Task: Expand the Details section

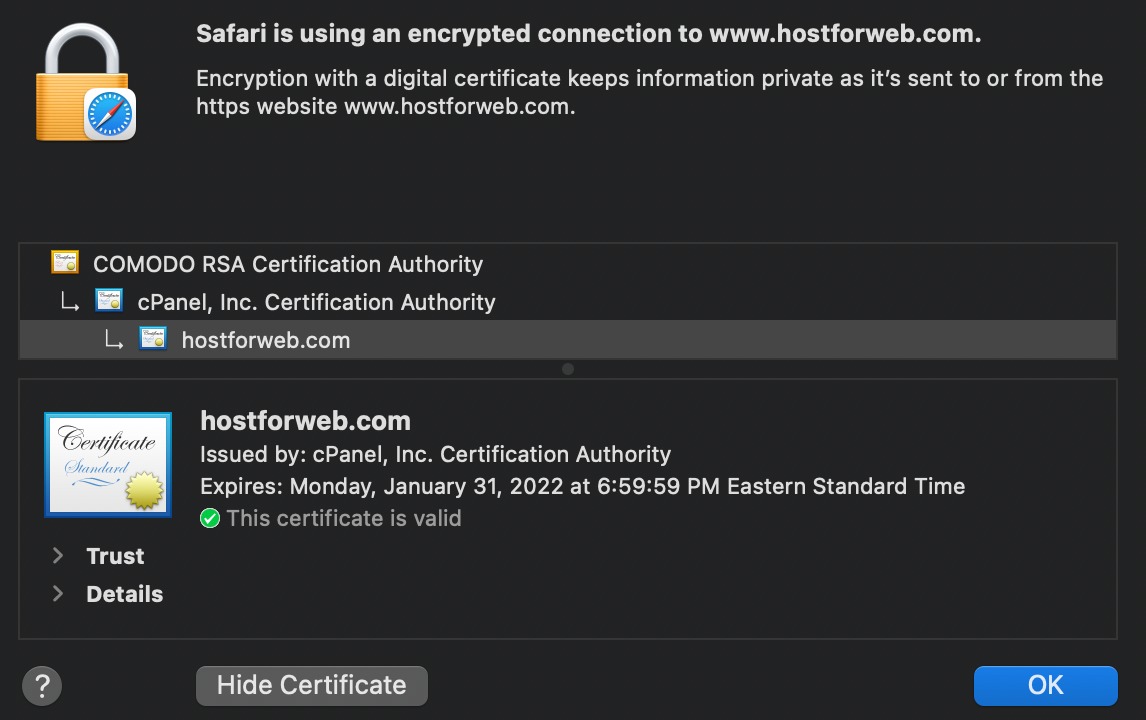Action: (x=58, y=594)
